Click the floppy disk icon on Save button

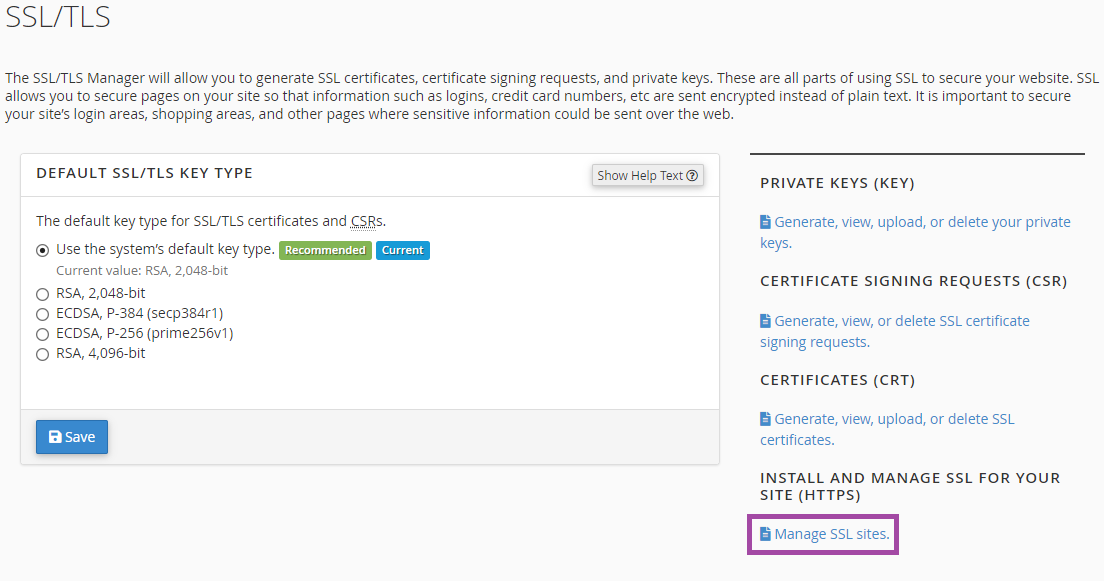coord(55,437)
